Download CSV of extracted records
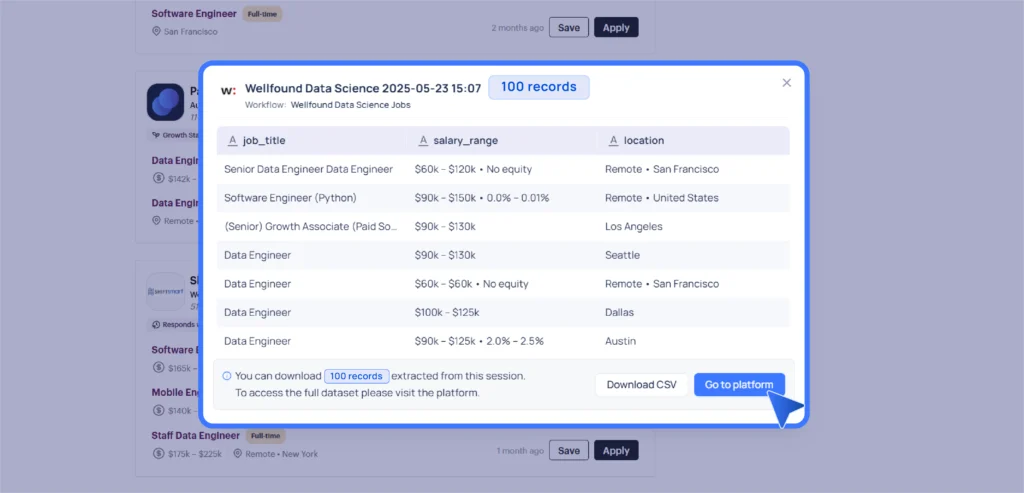Screen dimensions: 1024x493 click(x=641, y=385)
